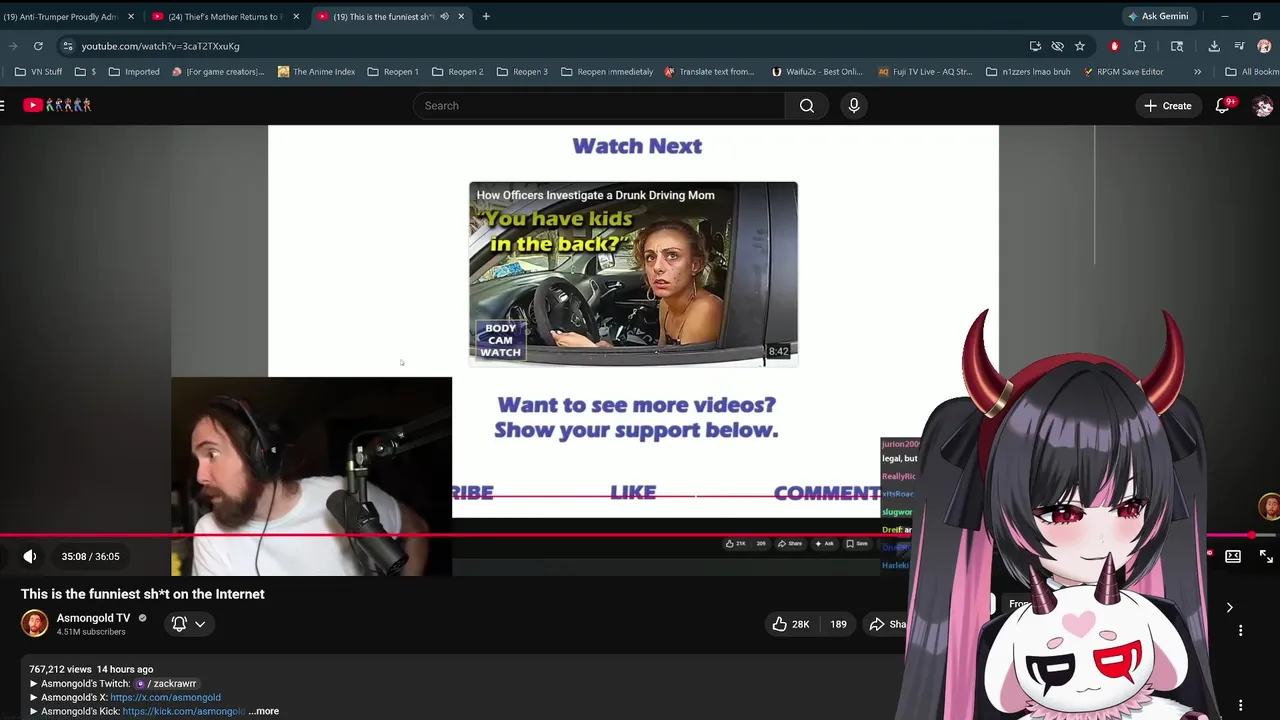Close the Thief's Mother Returns tab

pos(296,16)
